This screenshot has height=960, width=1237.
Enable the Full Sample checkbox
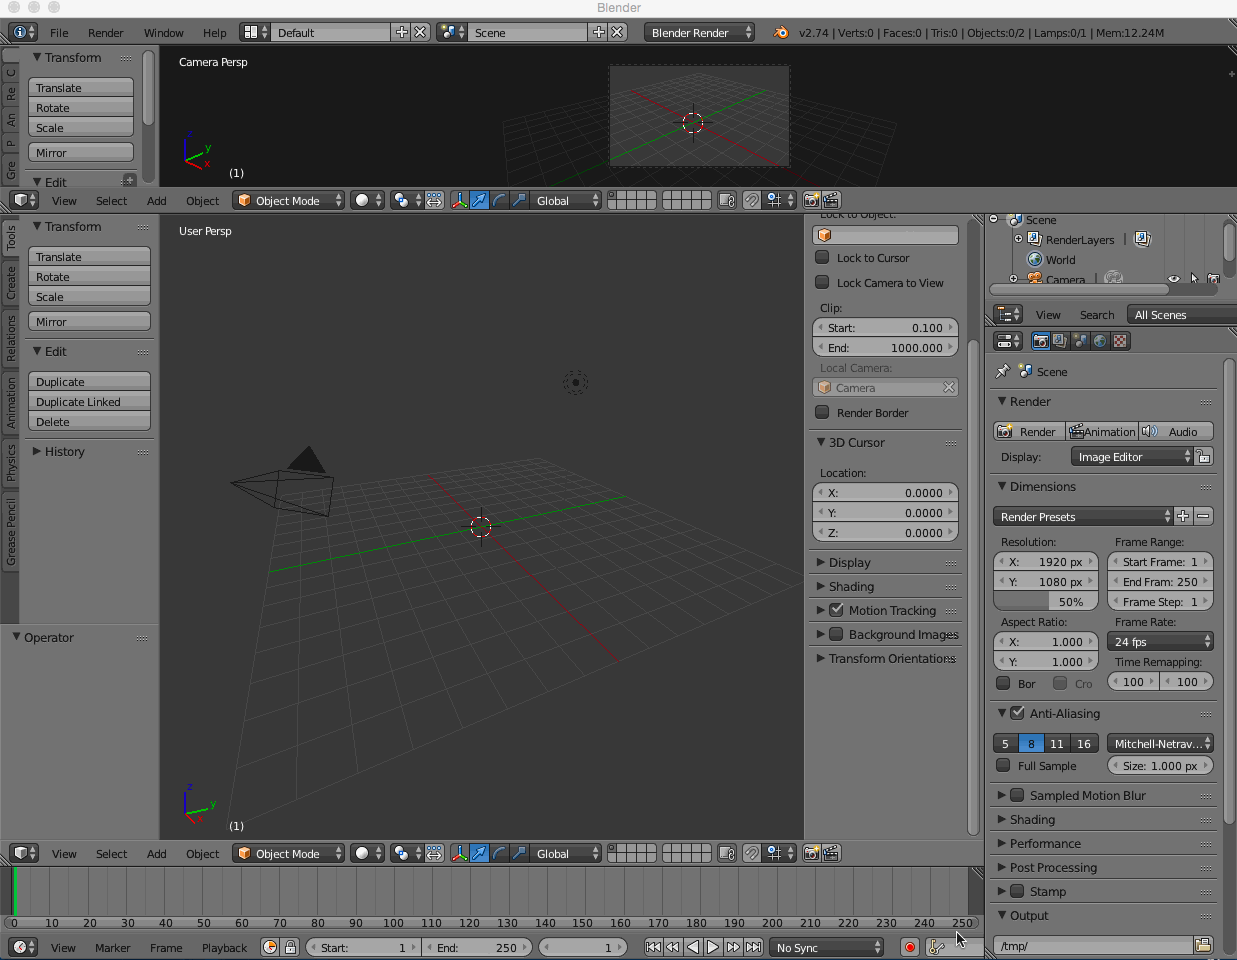click(1004, 766)
